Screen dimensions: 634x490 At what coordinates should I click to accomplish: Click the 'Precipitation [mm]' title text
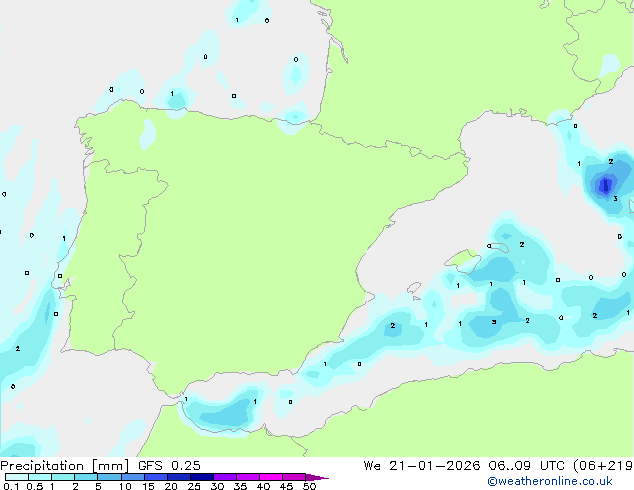click(x=65, y=466)
